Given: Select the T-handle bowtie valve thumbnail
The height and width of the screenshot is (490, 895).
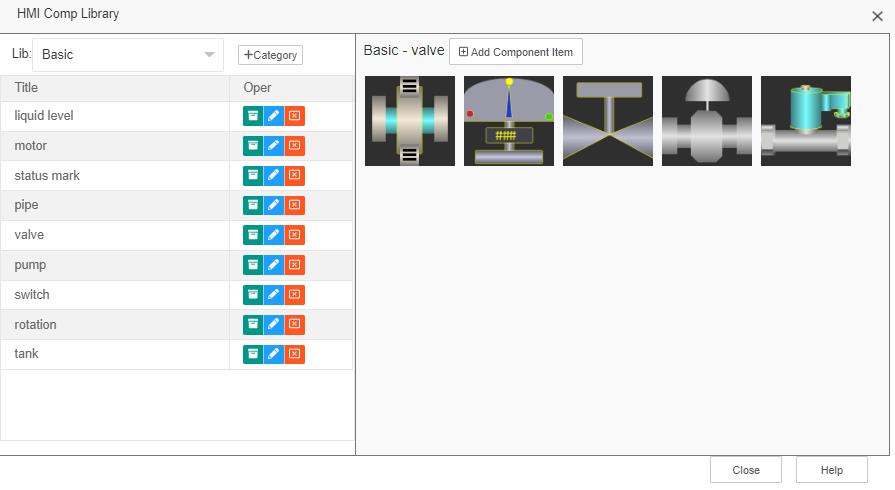Looking at the screenshot, I should click(608, 121).
